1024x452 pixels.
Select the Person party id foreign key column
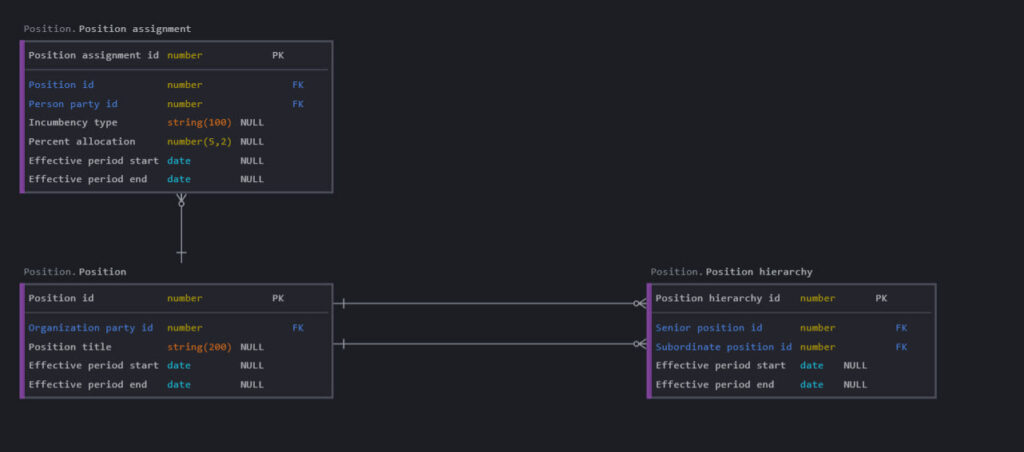(73, 104)
